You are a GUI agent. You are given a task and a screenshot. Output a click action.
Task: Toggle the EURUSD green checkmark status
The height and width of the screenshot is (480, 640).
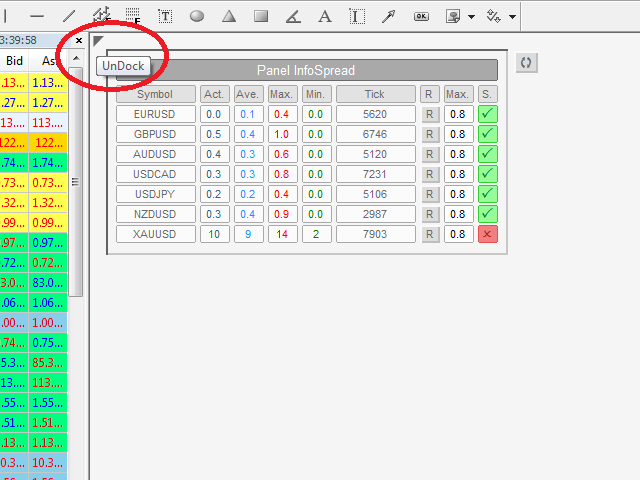[x=487, y=114]
